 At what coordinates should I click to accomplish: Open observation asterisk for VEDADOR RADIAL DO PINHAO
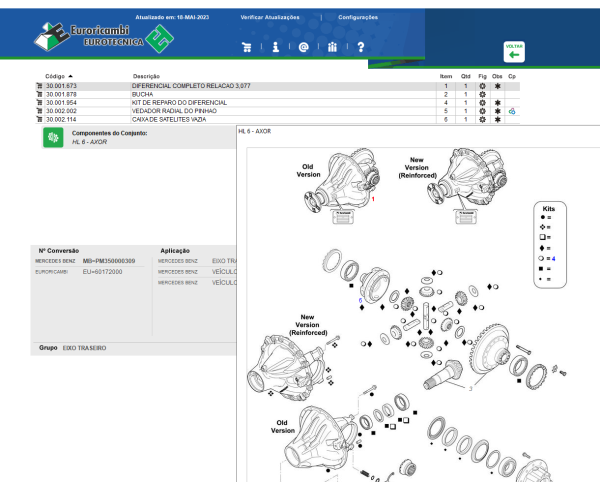497,111
